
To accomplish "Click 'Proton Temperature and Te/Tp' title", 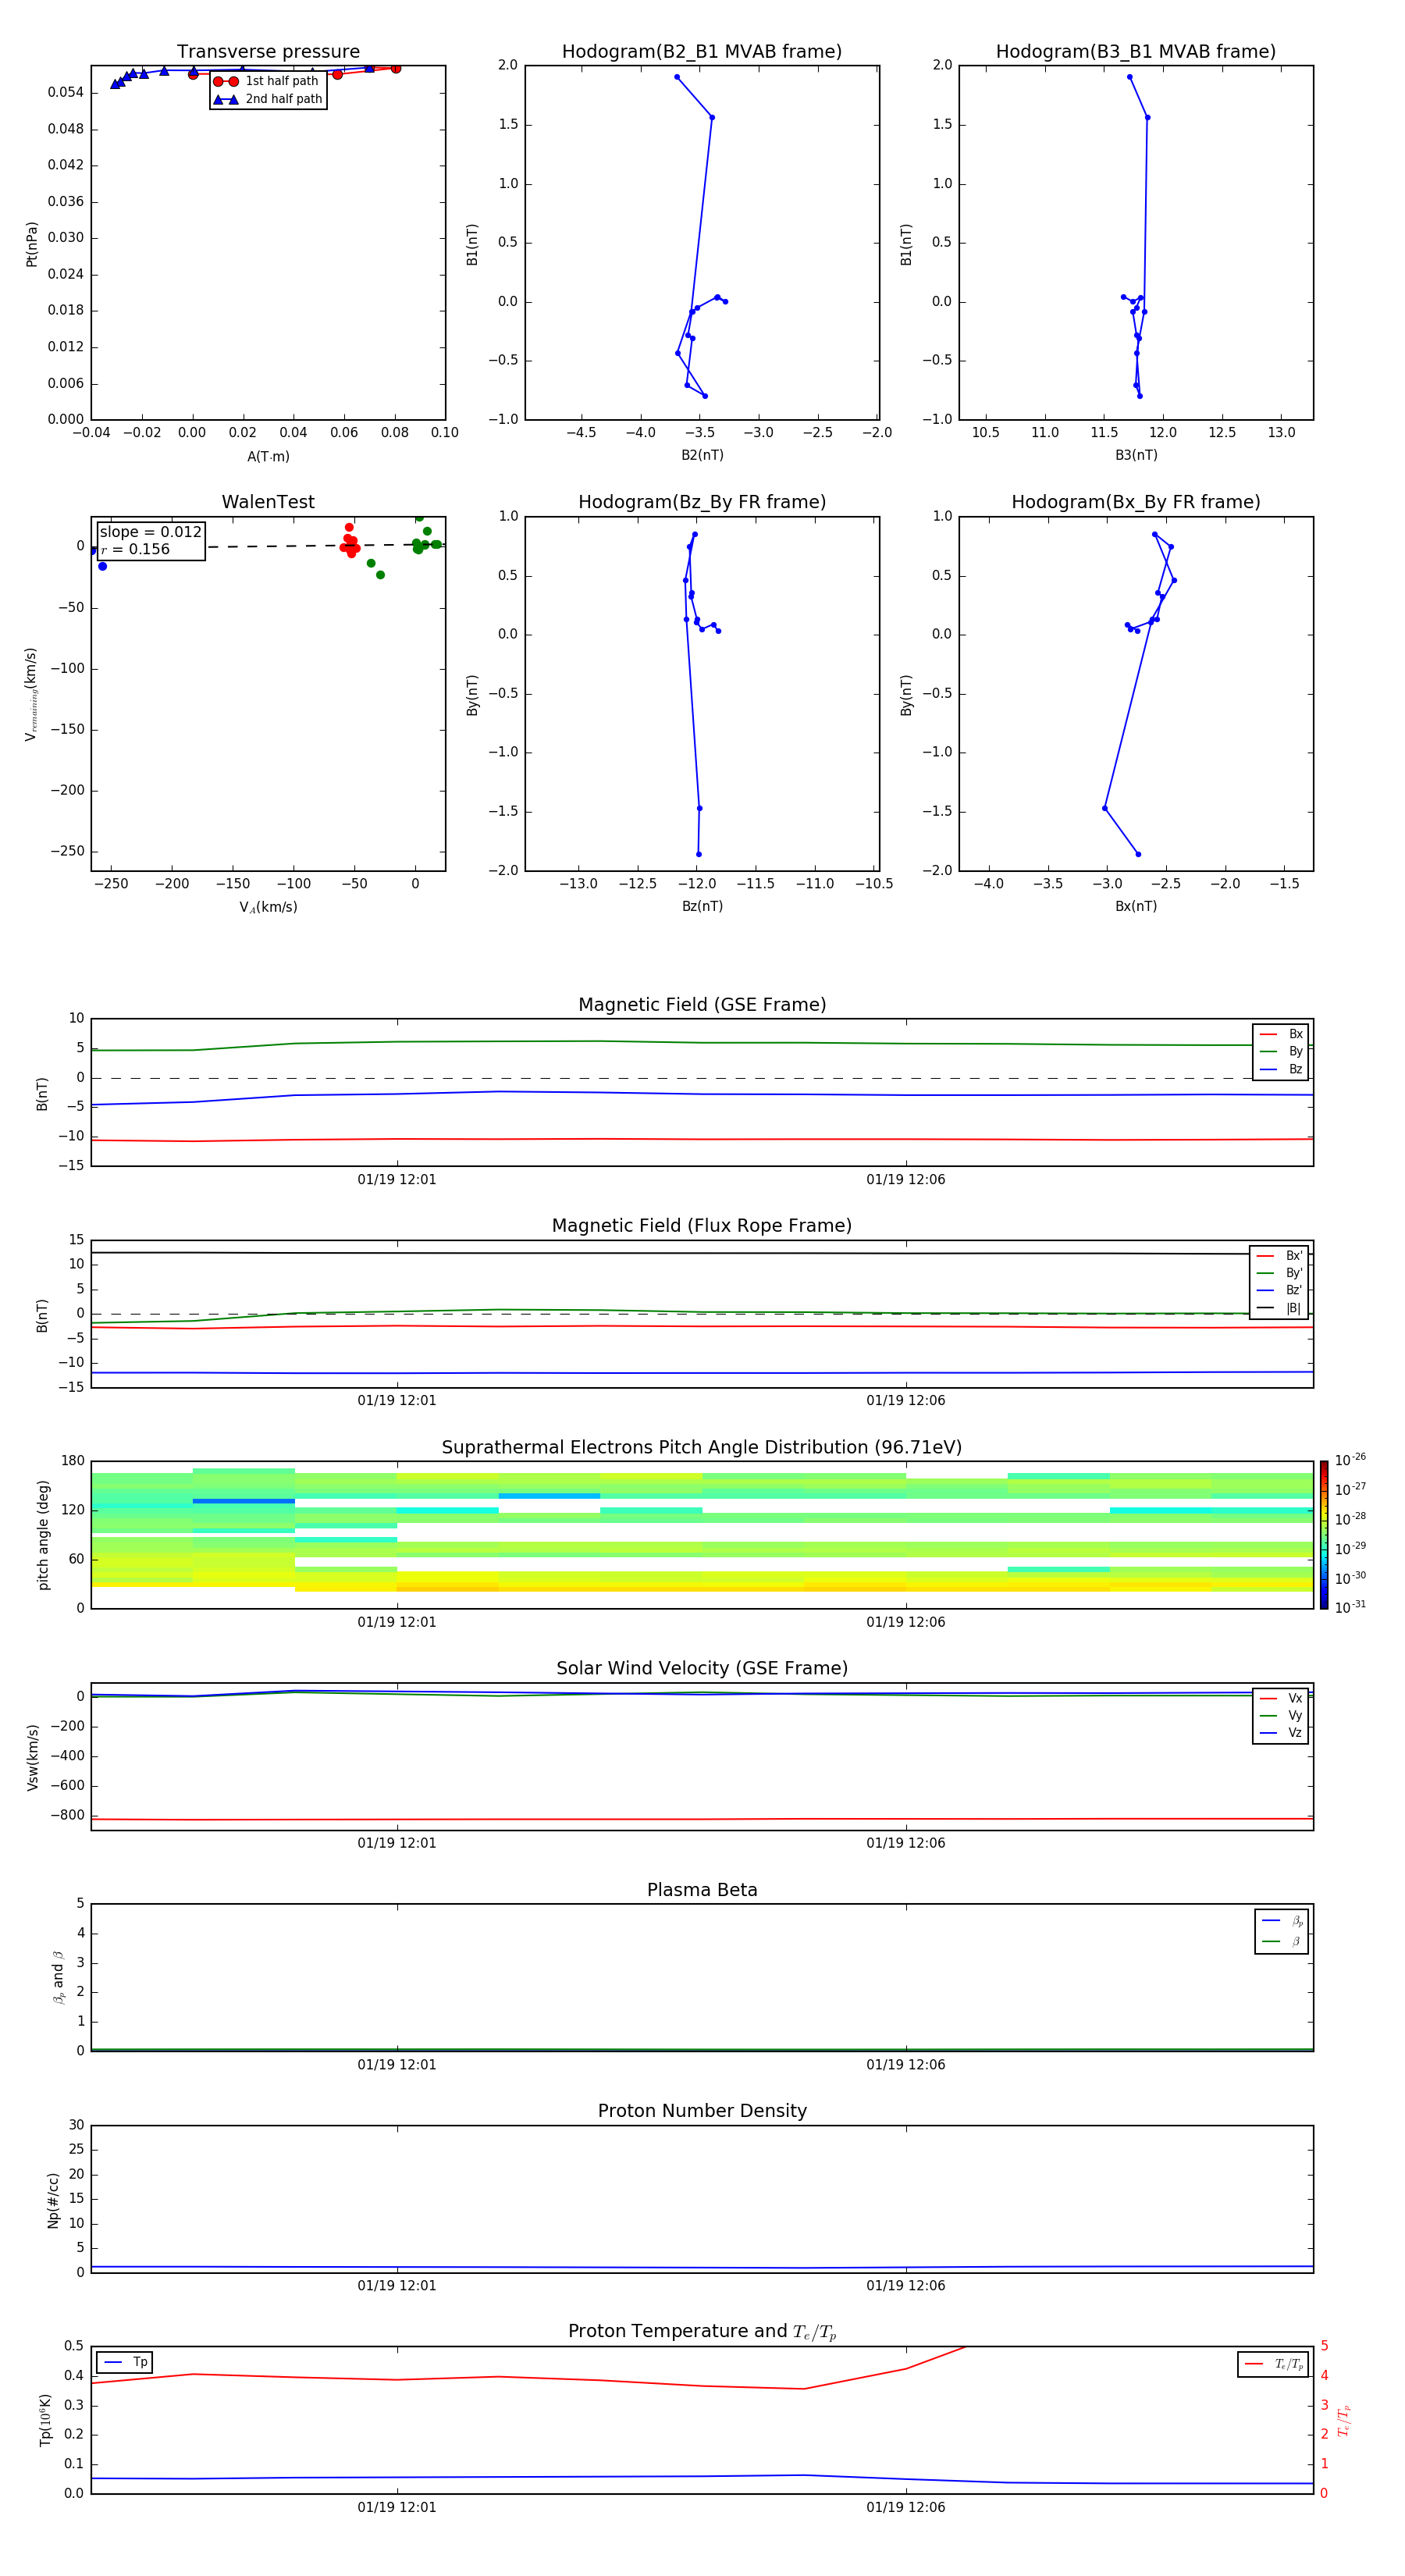I will point(702,2332).
